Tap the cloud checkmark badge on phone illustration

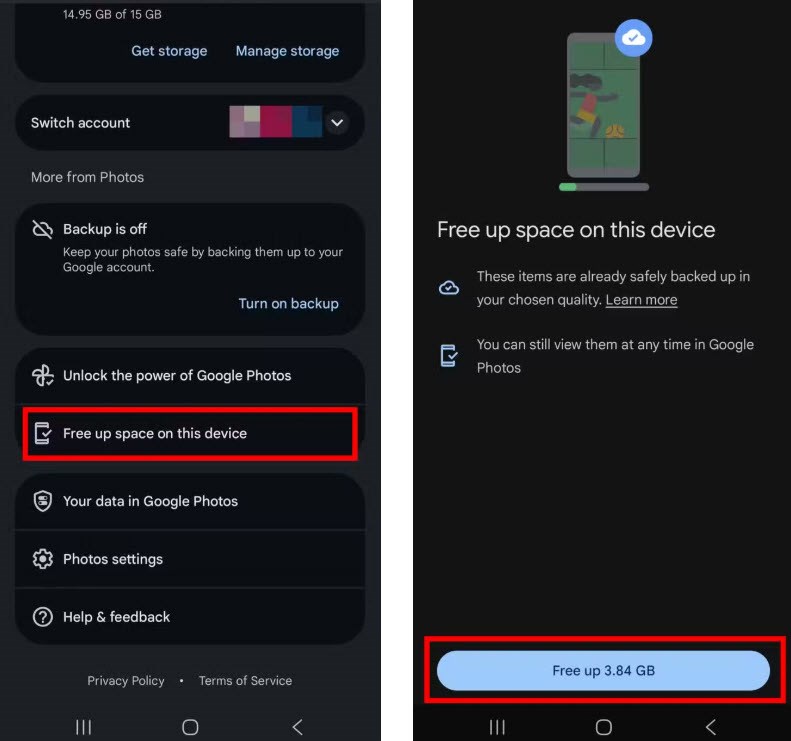634,38
